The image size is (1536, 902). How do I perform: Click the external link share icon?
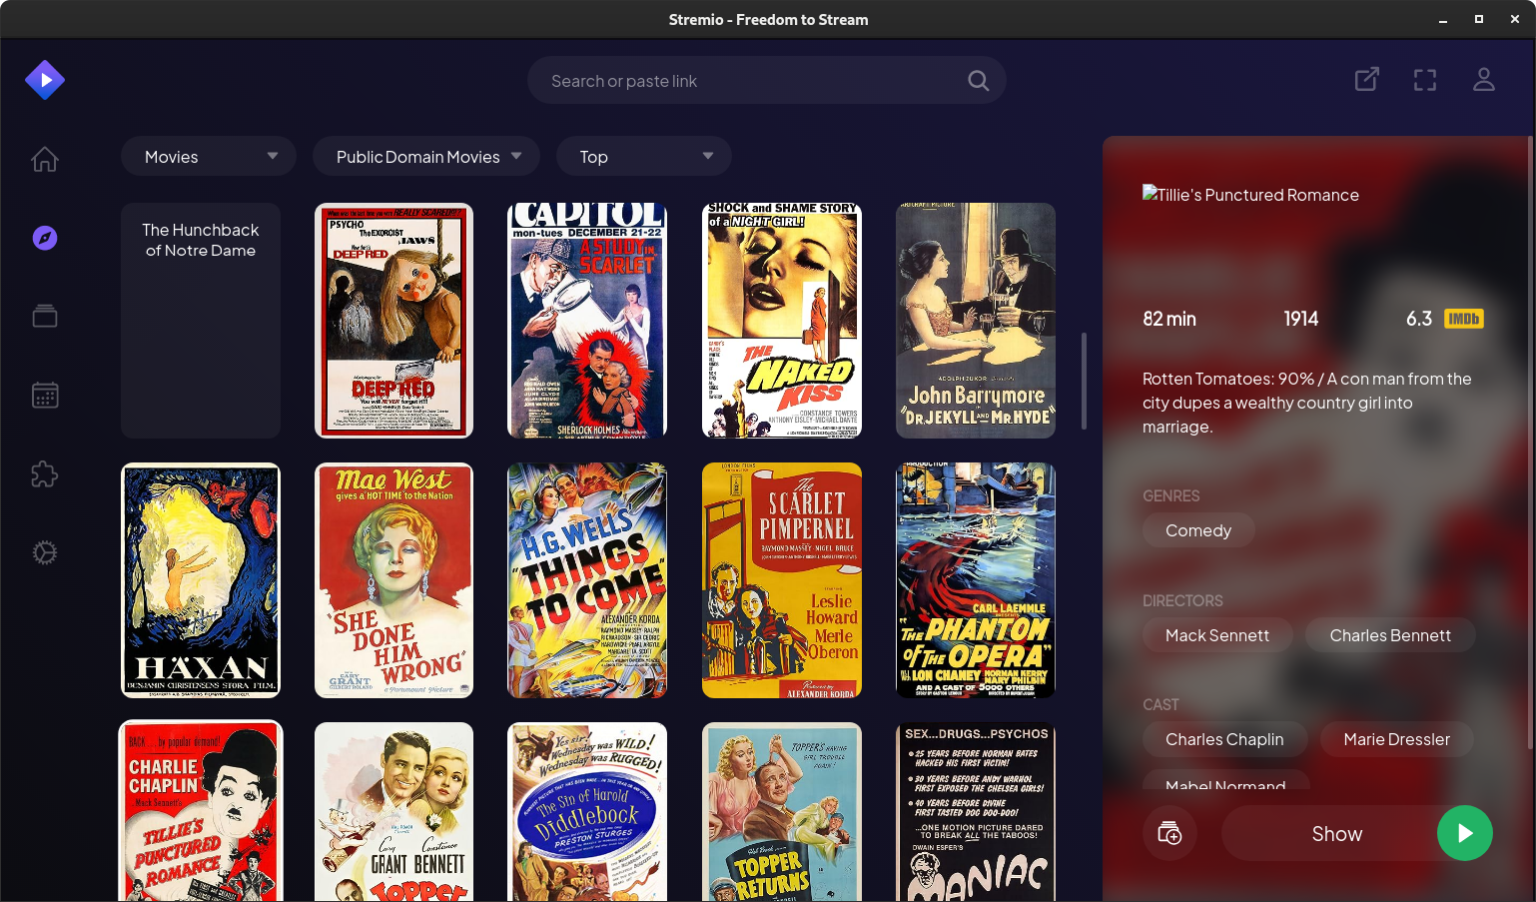click(x=1366, y=79)
